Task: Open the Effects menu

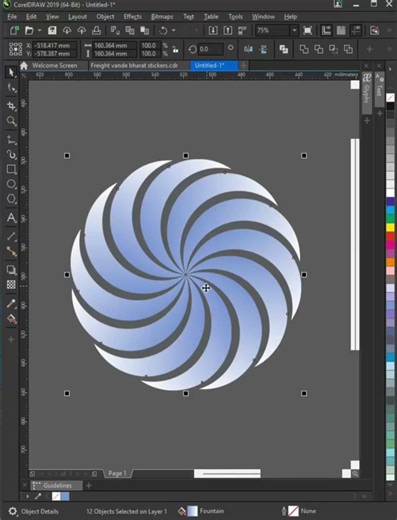Action: coord(132,17)
